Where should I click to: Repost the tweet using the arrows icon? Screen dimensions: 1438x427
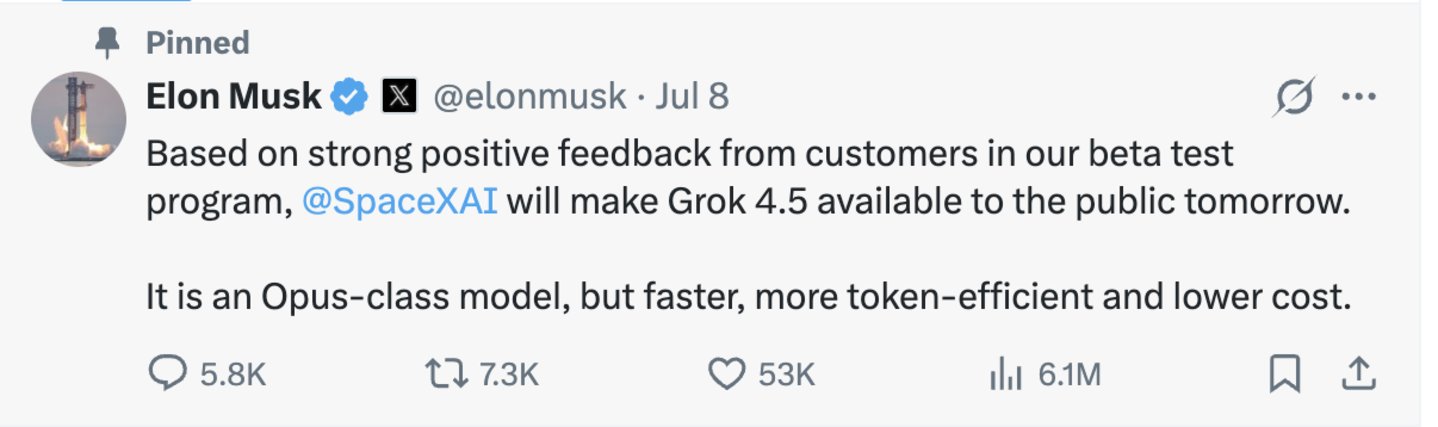[x=446, y=374]
